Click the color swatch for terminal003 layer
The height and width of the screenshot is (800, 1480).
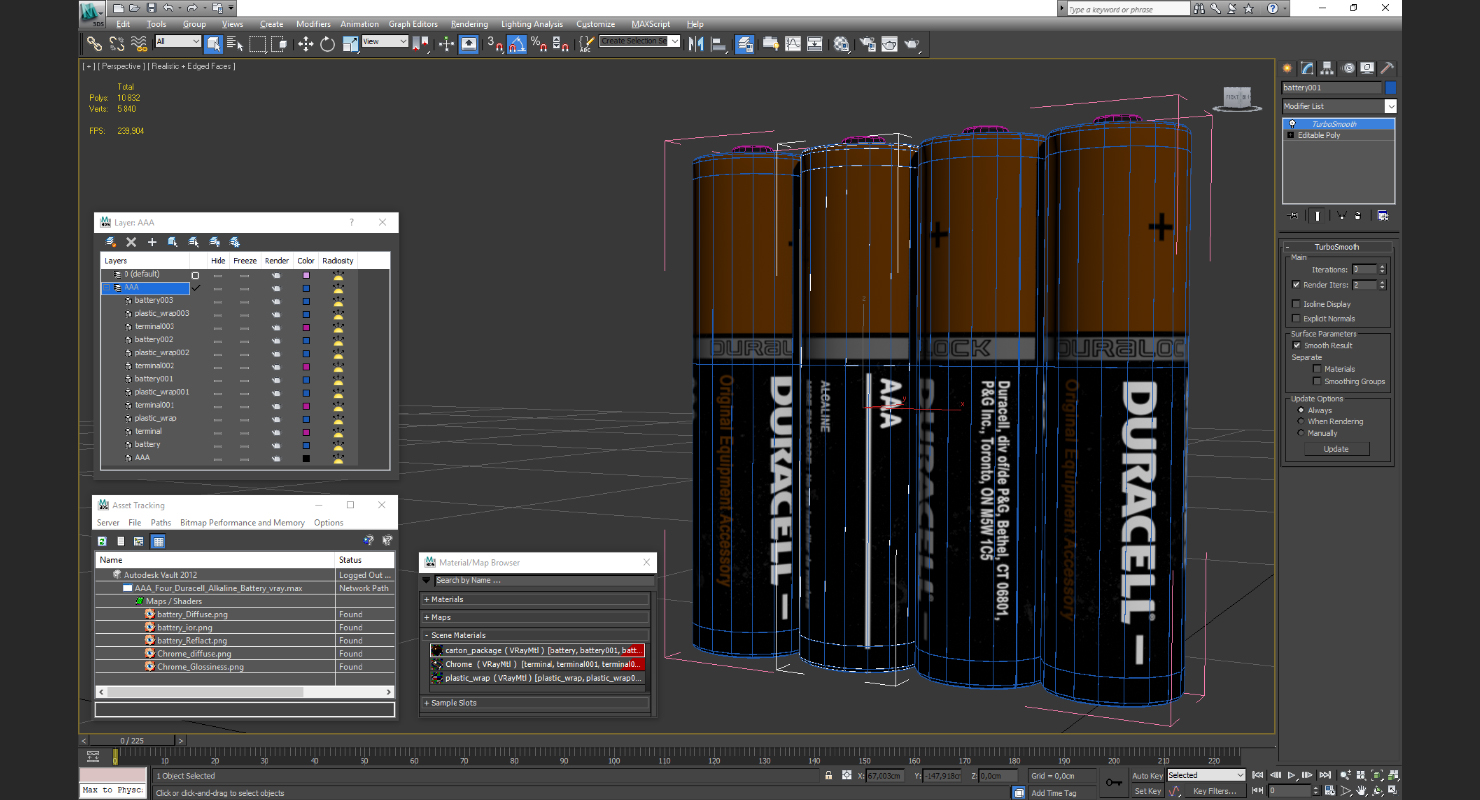306,327
